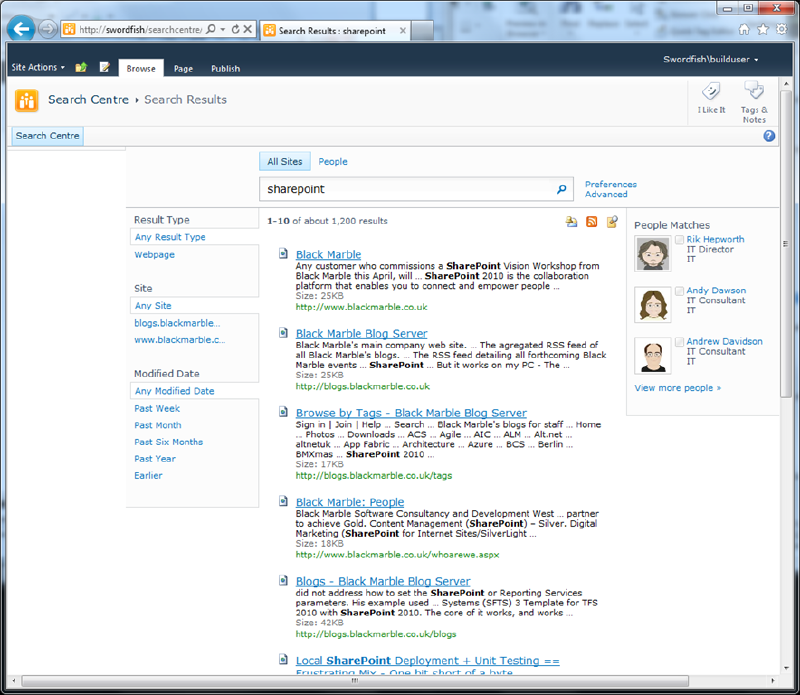Click the Alert Me bell icon
The image size is (800, 695).
coord(571,221)
